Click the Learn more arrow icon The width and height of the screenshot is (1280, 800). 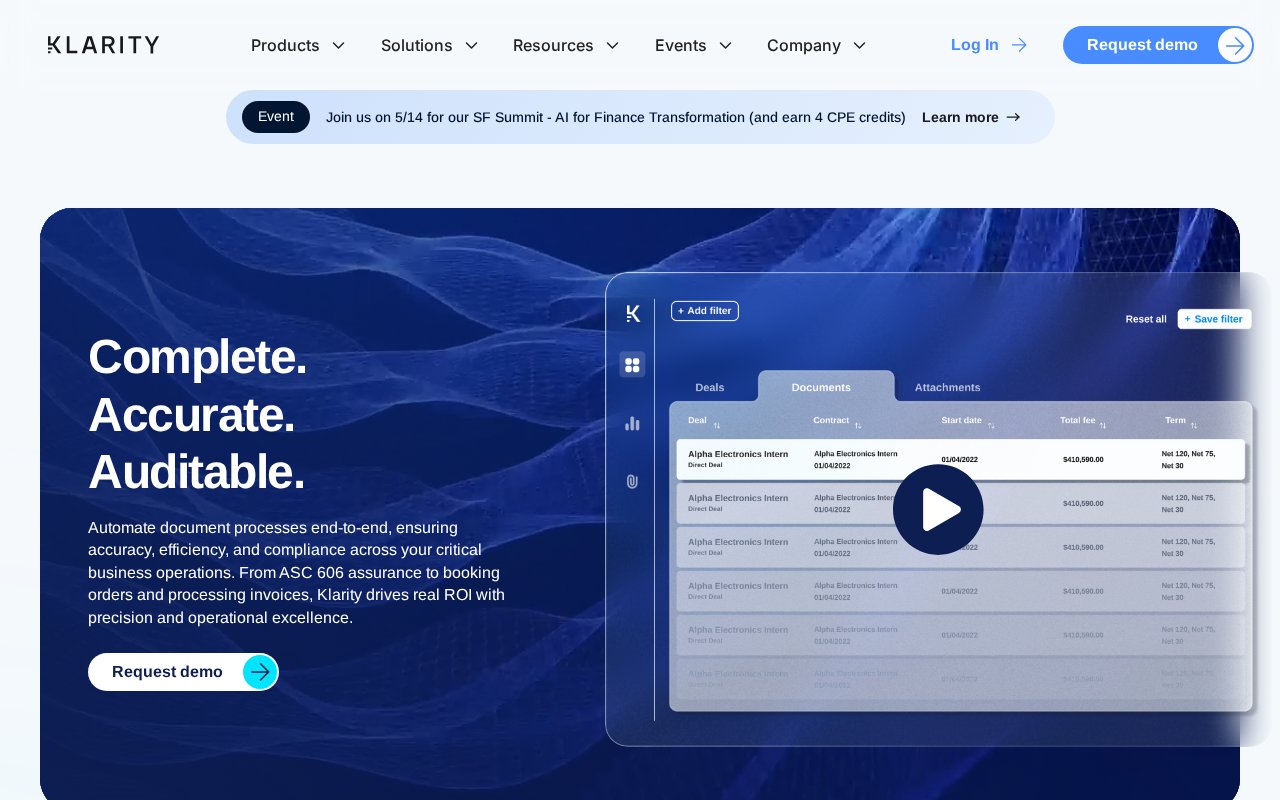tap(1013, 117)
